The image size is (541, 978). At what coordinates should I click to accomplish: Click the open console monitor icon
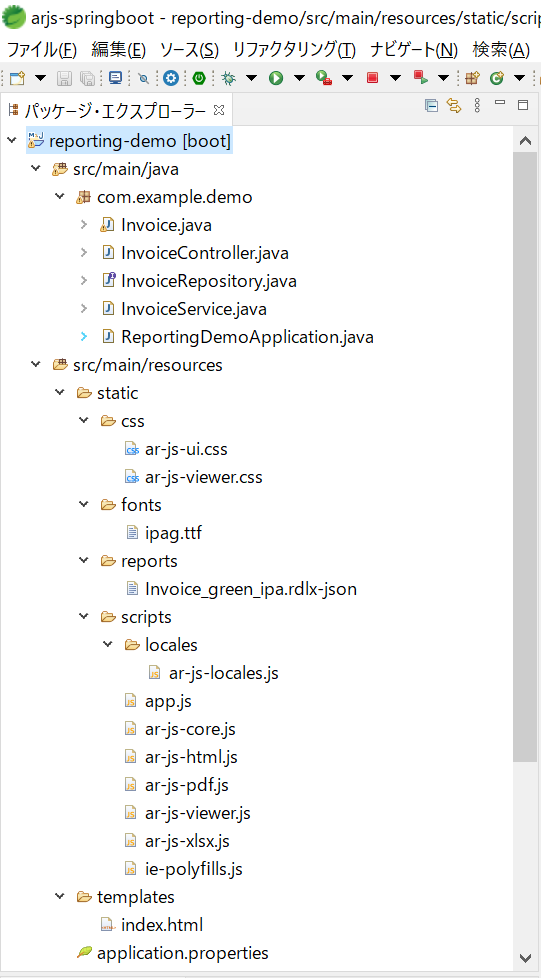coord(115,78)
